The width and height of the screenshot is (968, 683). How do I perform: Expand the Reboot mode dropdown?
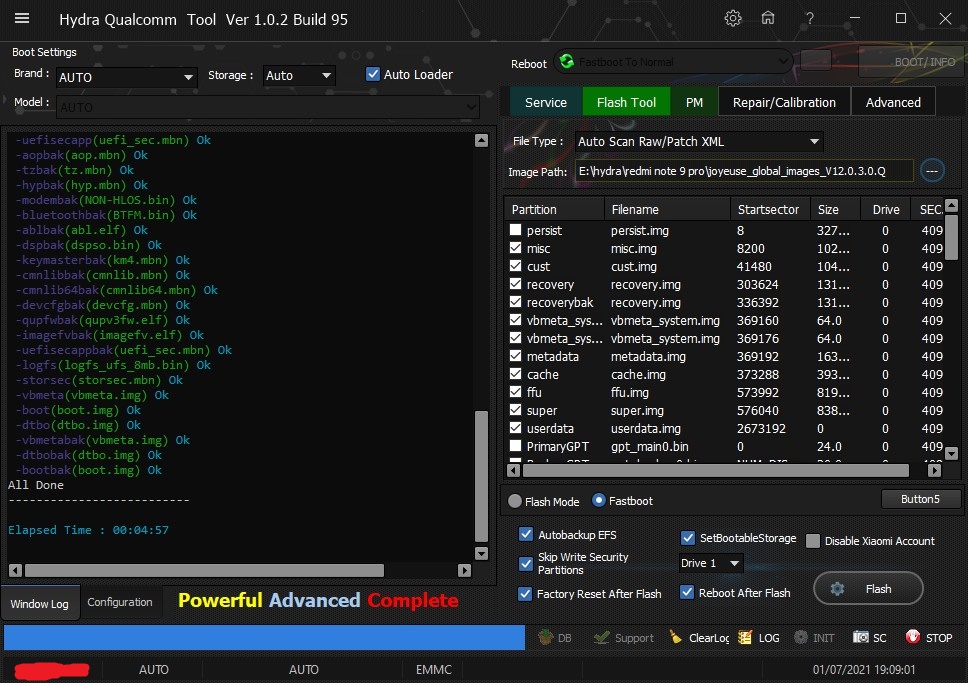[673, 62]
